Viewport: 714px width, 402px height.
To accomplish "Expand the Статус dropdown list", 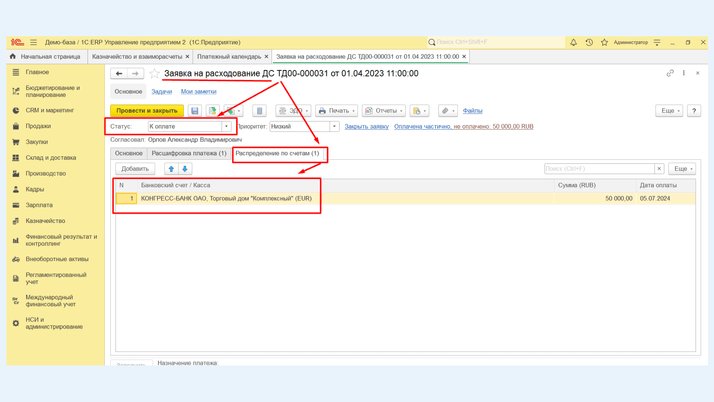I will click(x=227, y=127).
